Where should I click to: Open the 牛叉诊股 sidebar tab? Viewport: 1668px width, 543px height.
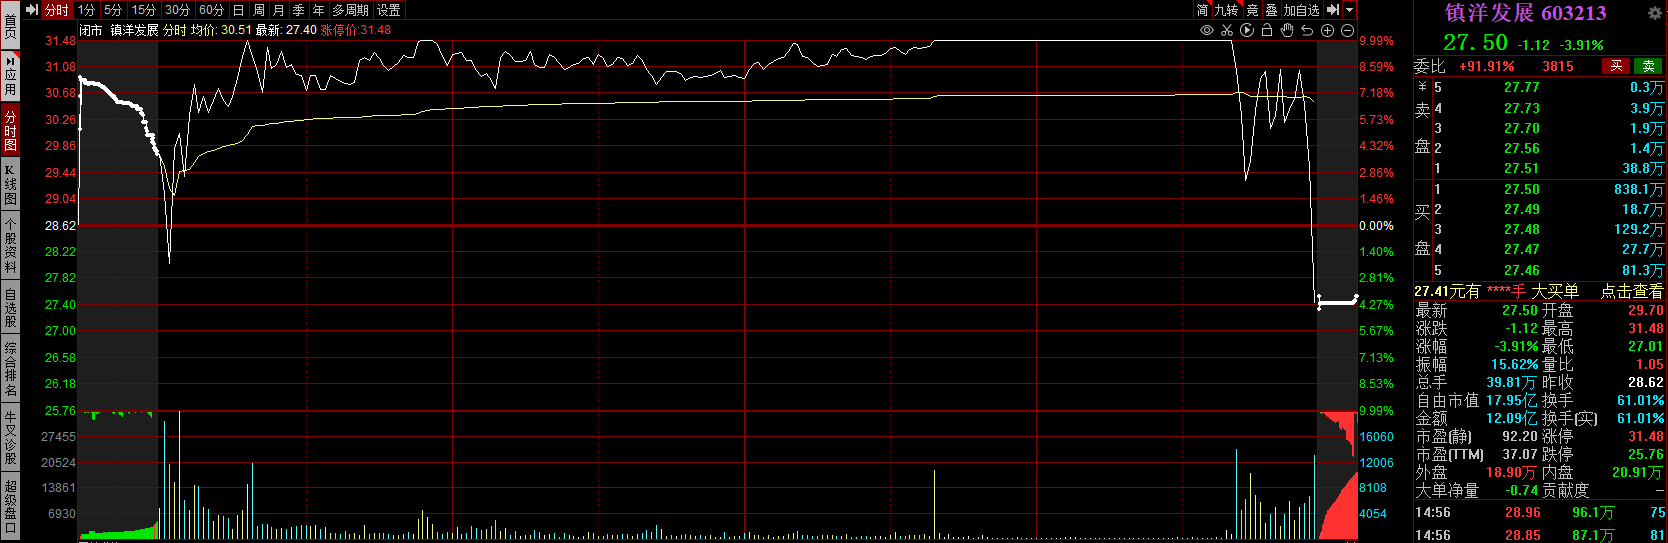pos(10,438)
